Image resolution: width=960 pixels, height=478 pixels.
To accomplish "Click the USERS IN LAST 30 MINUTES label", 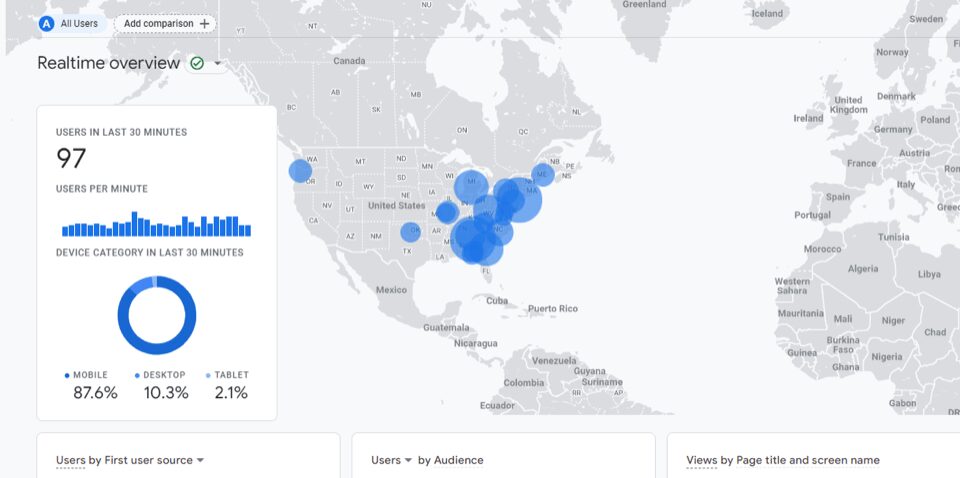I will (x=121, y=132).
